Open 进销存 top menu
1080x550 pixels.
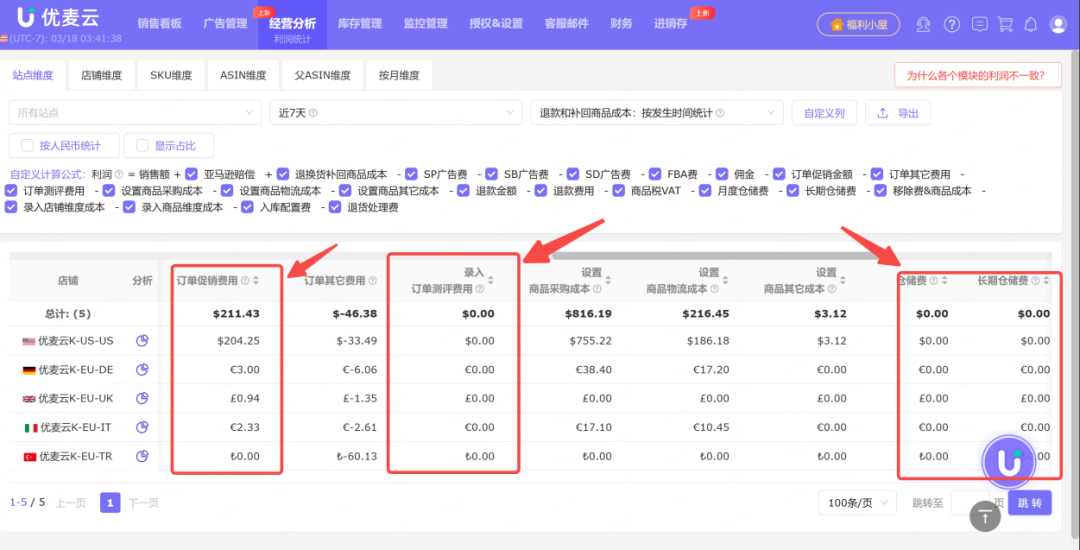pos(671,24)
